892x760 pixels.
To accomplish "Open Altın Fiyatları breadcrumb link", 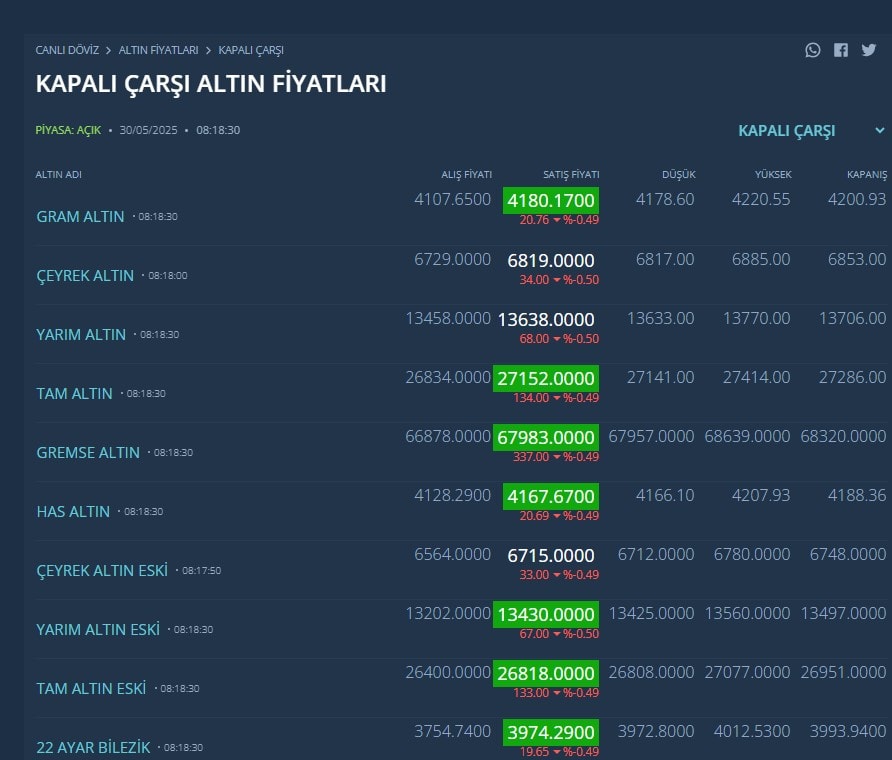I will coord(159,50).
